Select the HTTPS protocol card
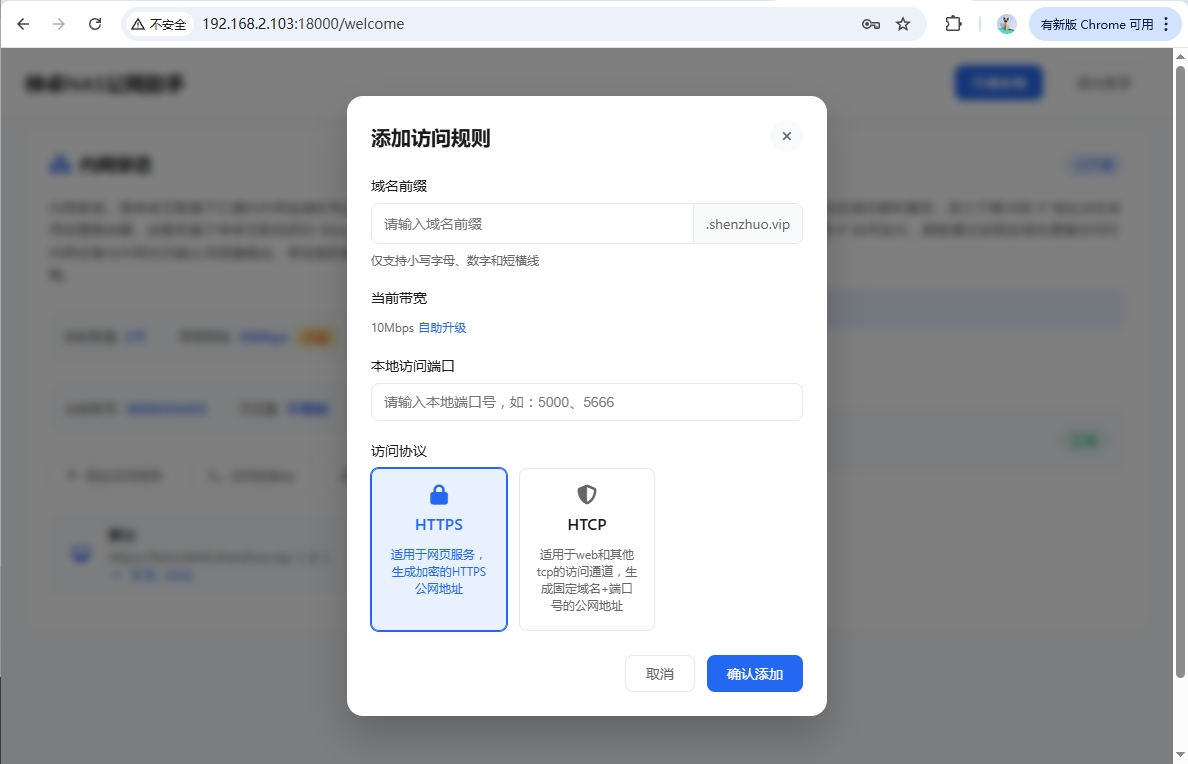Screen dimensions: 1188x764 (439, 549)
